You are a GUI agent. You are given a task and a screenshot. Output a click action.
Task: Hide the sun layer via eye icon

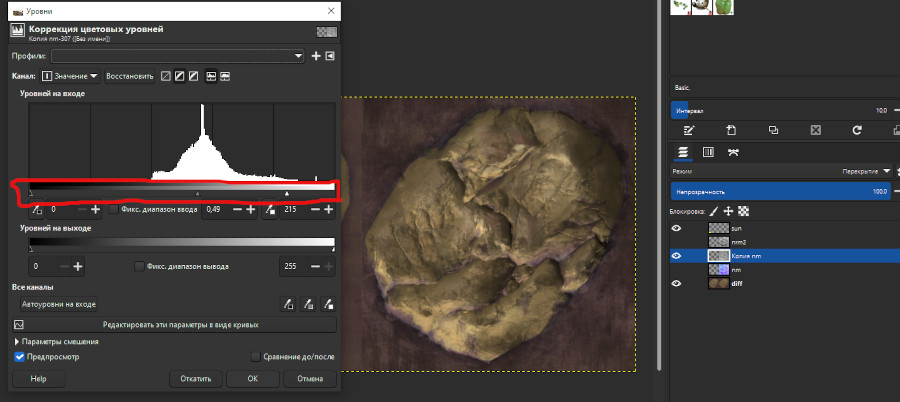pyautogui.click(x=677, y=228)
